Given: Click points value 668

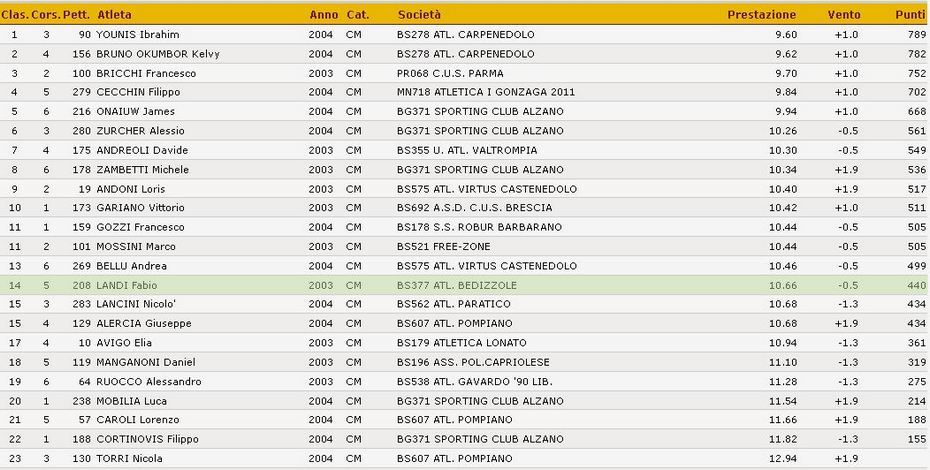Looking at the screenshot, I should tap(917, 112).
